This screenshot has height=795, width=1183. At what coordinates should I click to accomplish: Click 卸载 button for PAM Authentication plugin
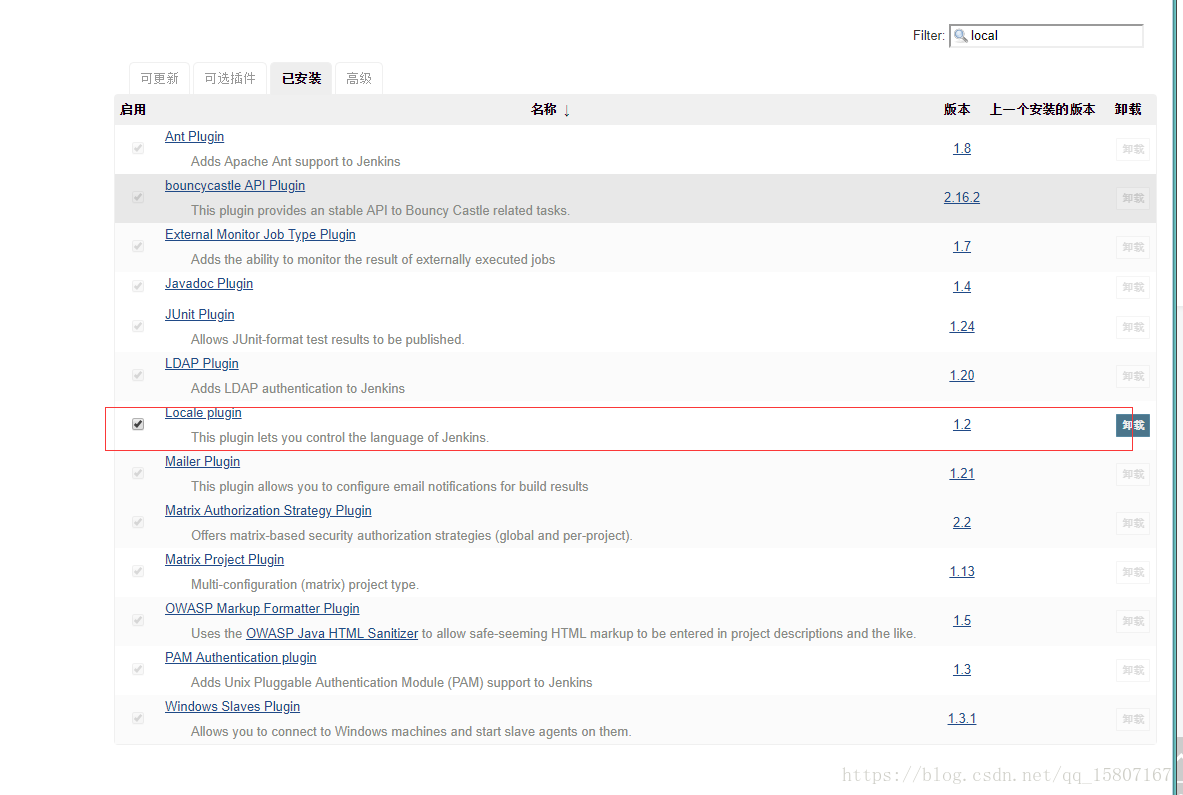(x=1132, y=671)
